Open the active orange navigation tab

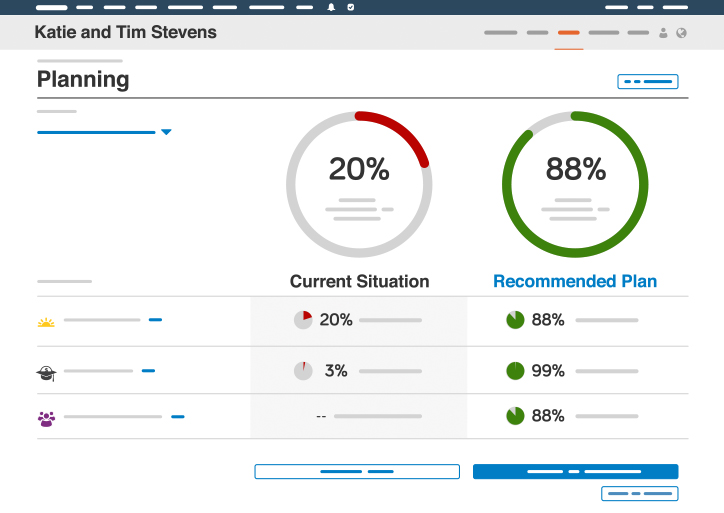point(568,33)
